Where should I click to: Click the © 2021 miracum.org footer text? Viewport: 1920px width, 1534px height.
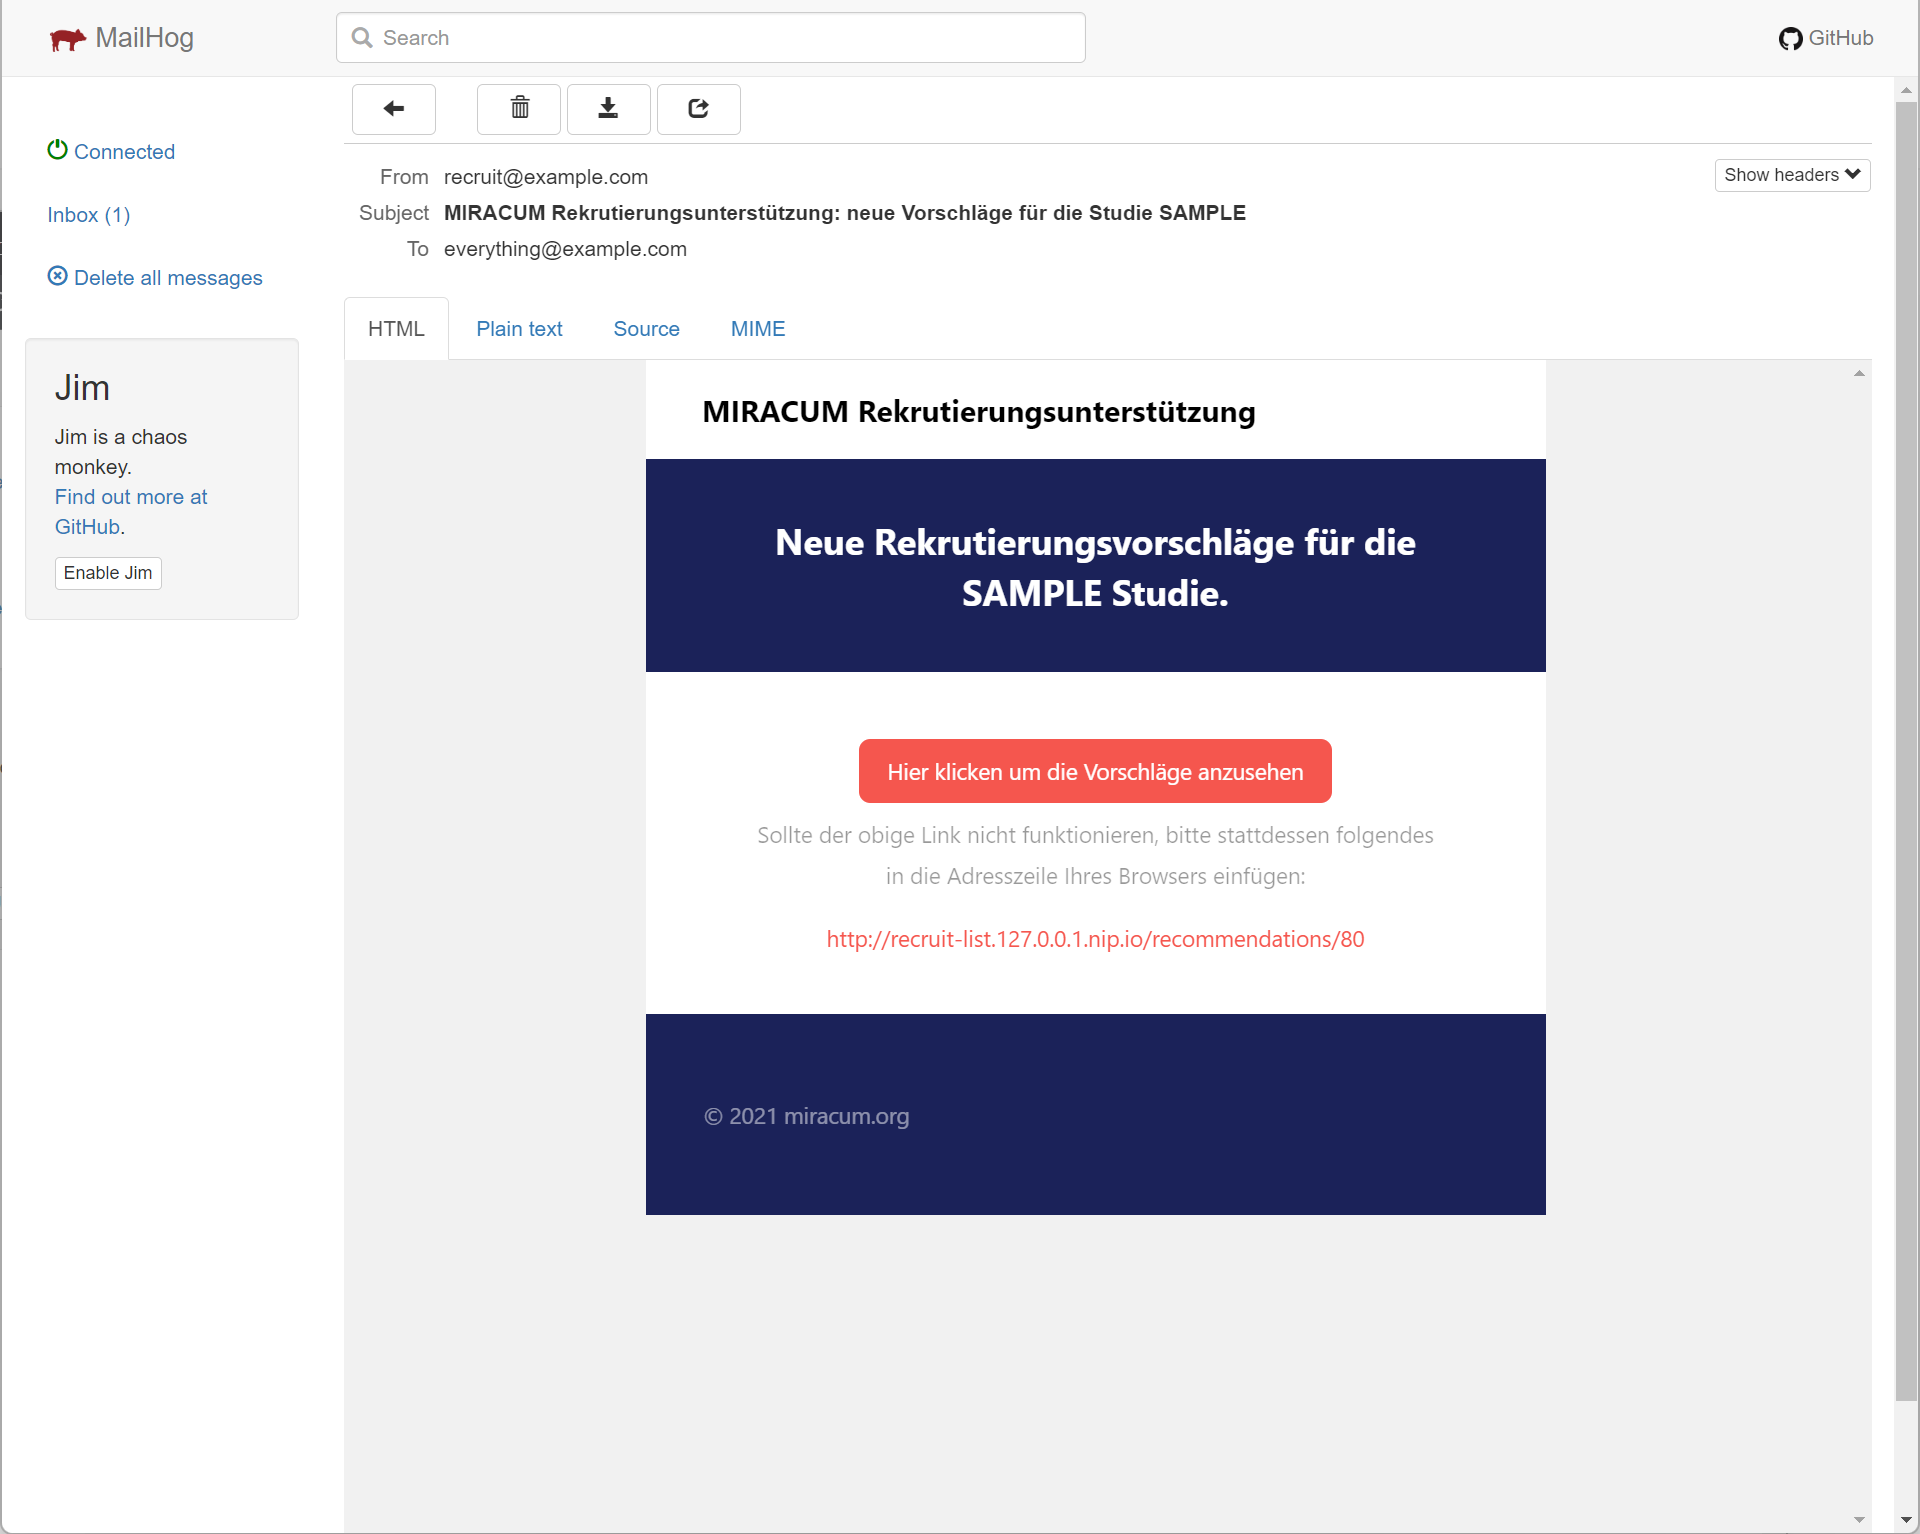tap(807, 1116)
